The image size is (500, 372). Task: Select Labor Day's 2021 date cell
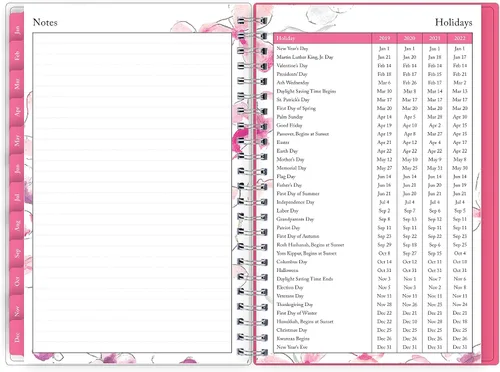pyautogui.click(x=435, y=211)
